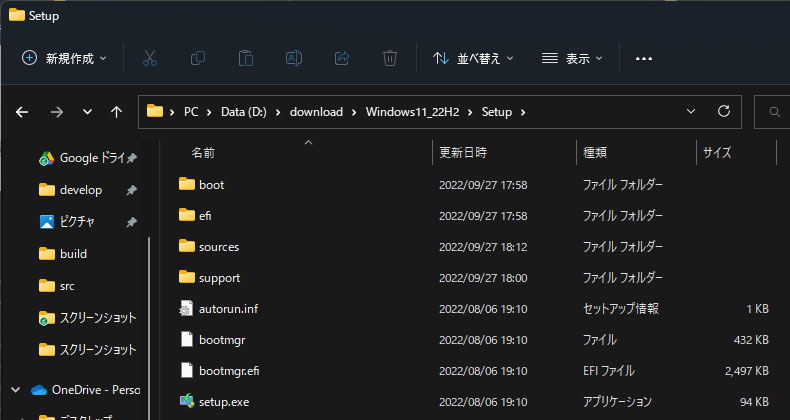Go forward with the right arrow

pyautogui.click(x=57, y=112)
